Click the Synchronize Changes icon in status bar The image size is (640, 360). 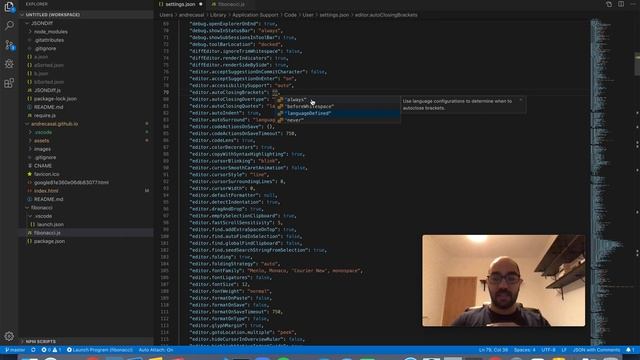[33, 350]
